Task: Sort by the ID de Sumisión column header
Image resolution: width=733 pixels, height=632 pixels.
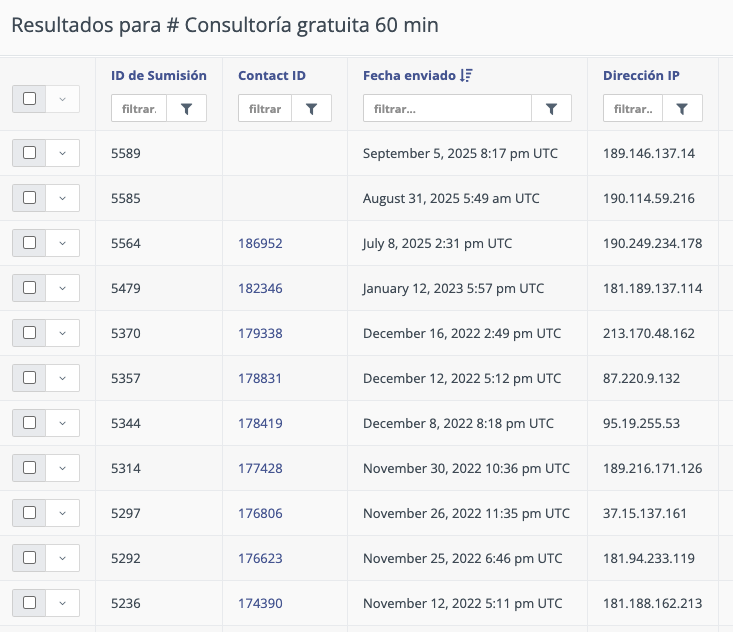Action: click(x=158, y=76)
